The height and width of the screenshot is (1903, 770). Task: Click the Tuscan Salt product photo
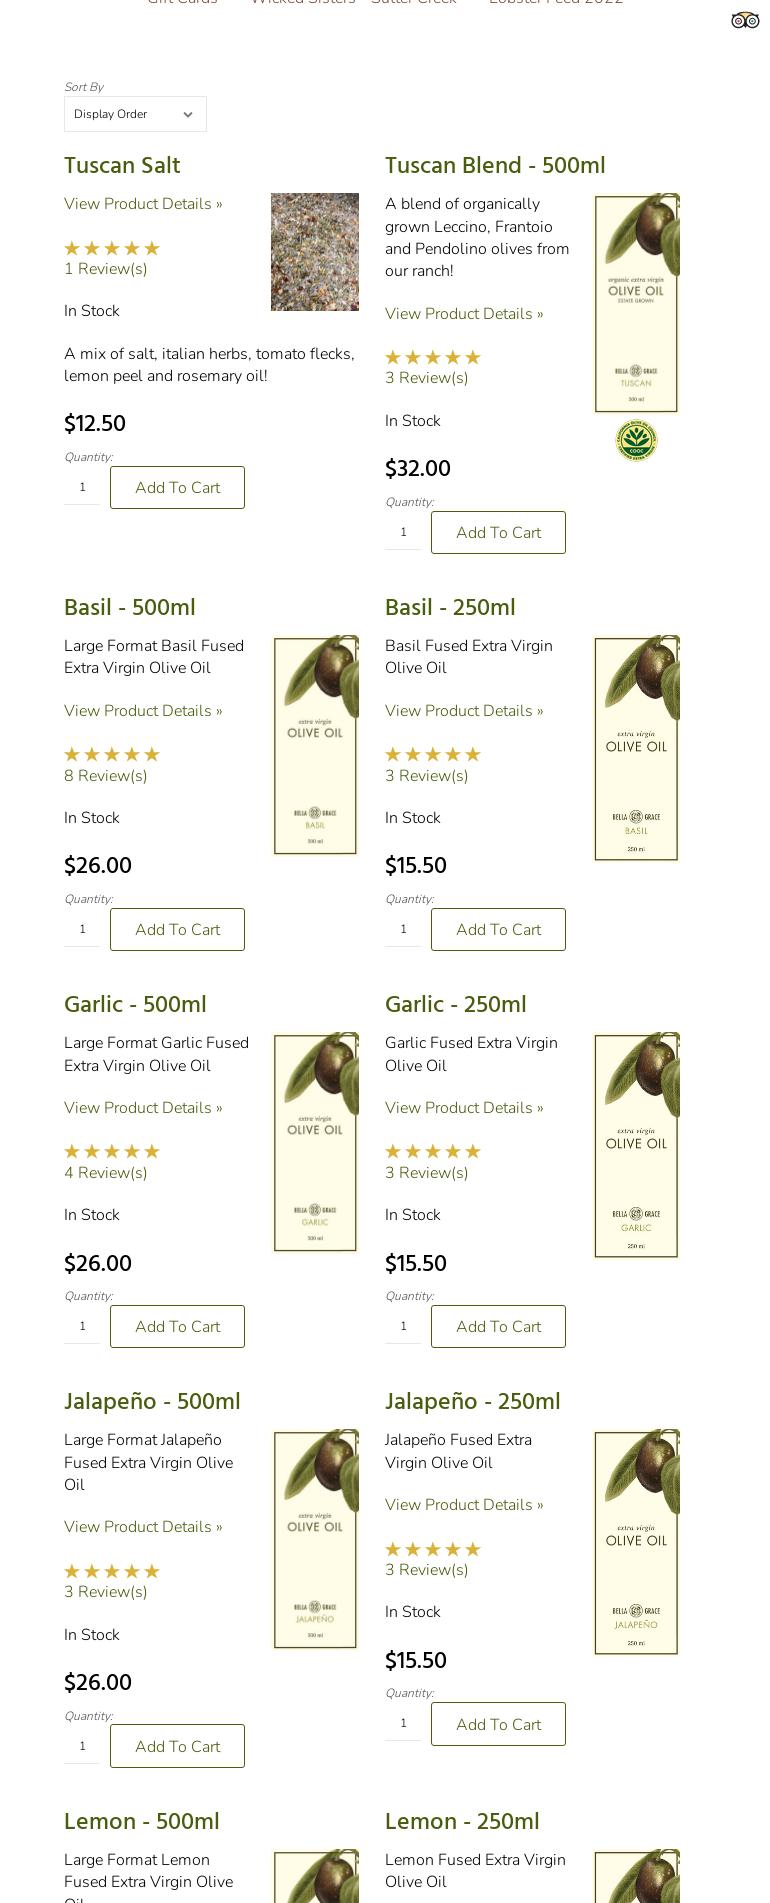pyautogui.click(x=314, y=252)
